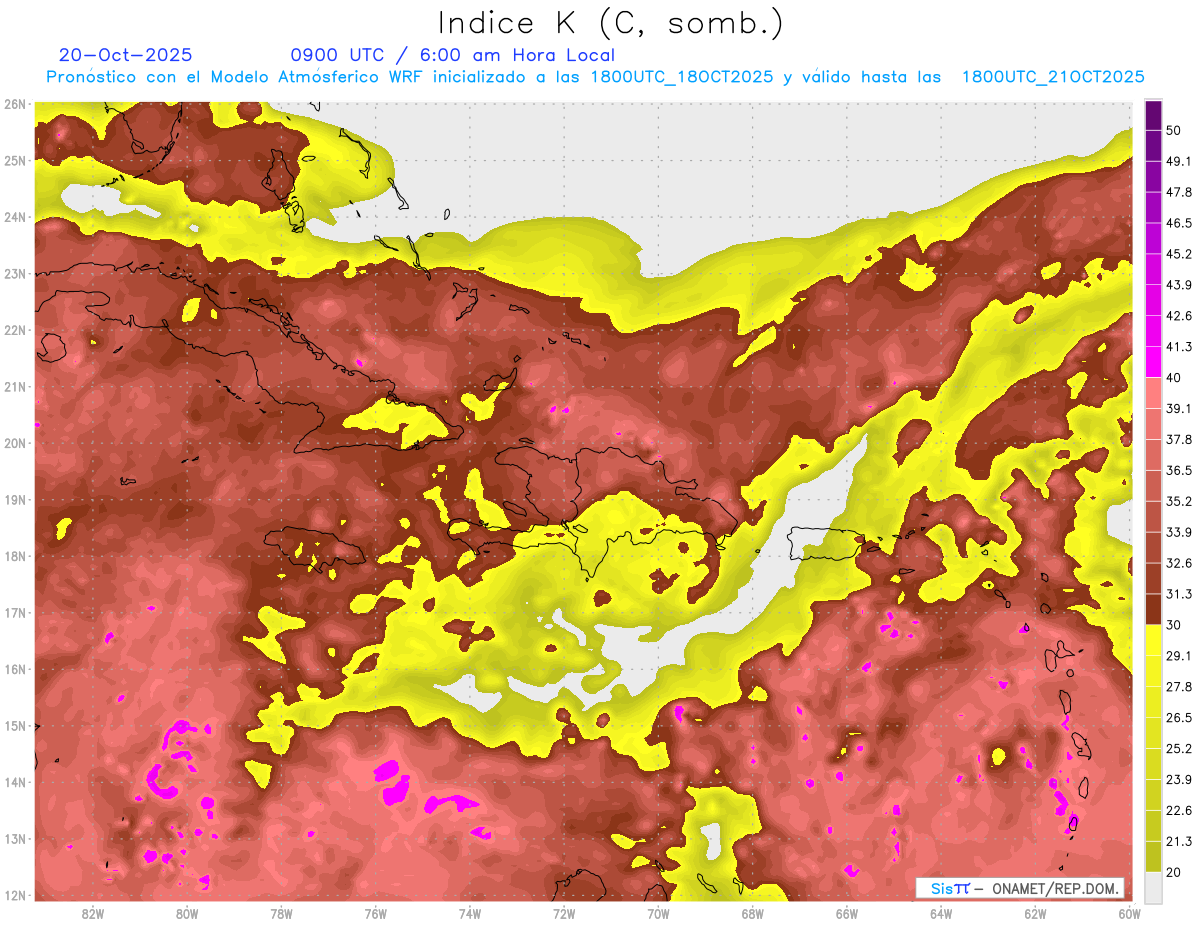Click the 12N latitude axis label

click(15, 895)
